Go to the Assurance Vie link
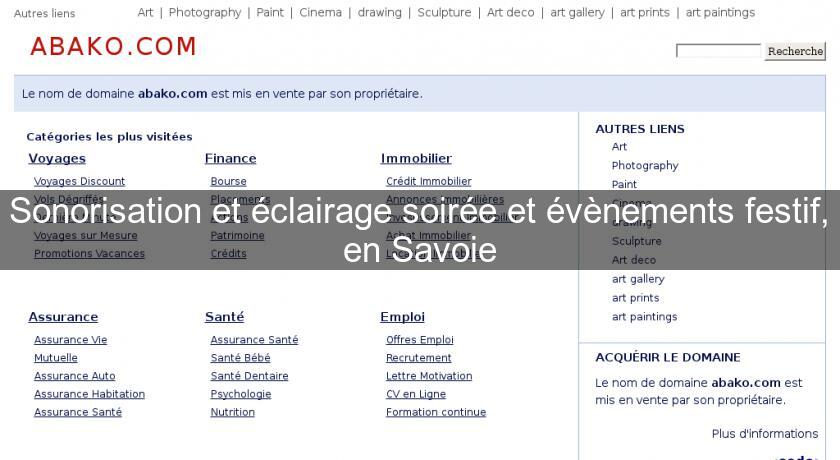 (71, 340)
